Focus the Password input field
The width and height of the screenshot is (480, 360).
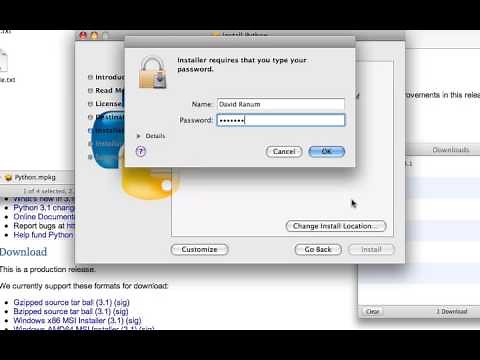coord(281,120)
